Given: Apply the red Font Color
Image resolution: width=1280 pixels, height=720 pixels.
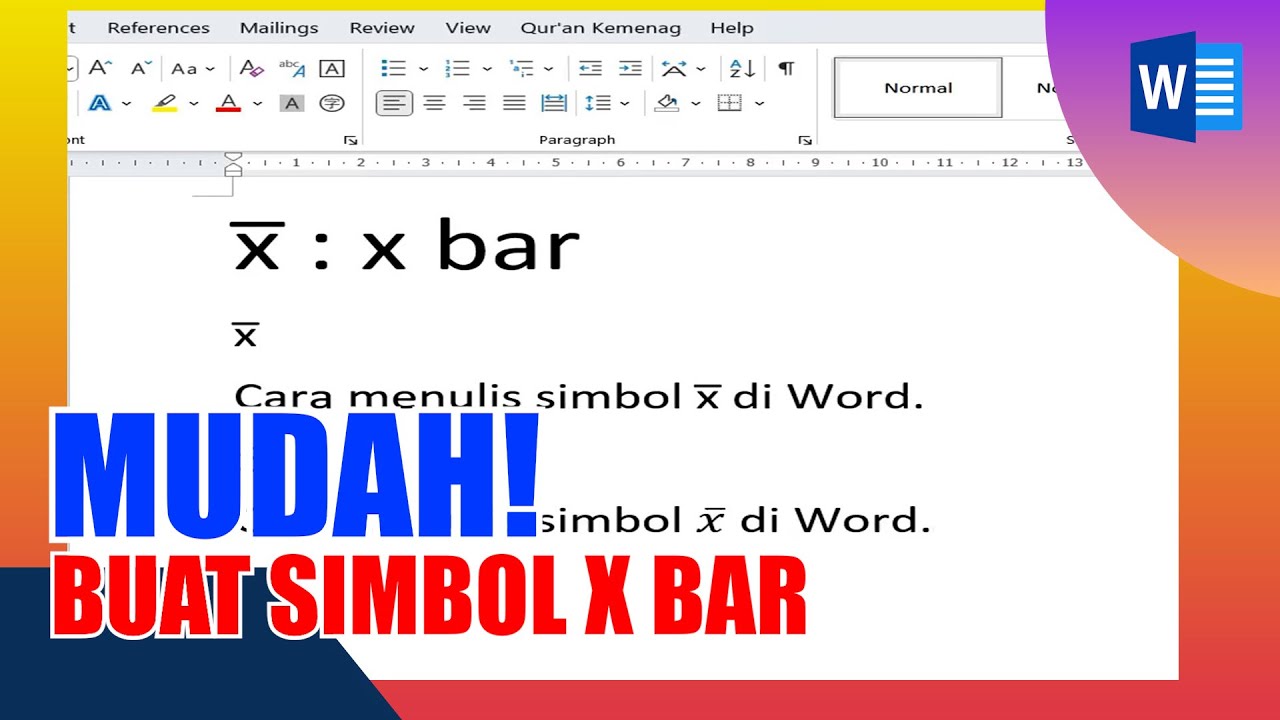Looking at the screenshot, I should click(229, 102).
